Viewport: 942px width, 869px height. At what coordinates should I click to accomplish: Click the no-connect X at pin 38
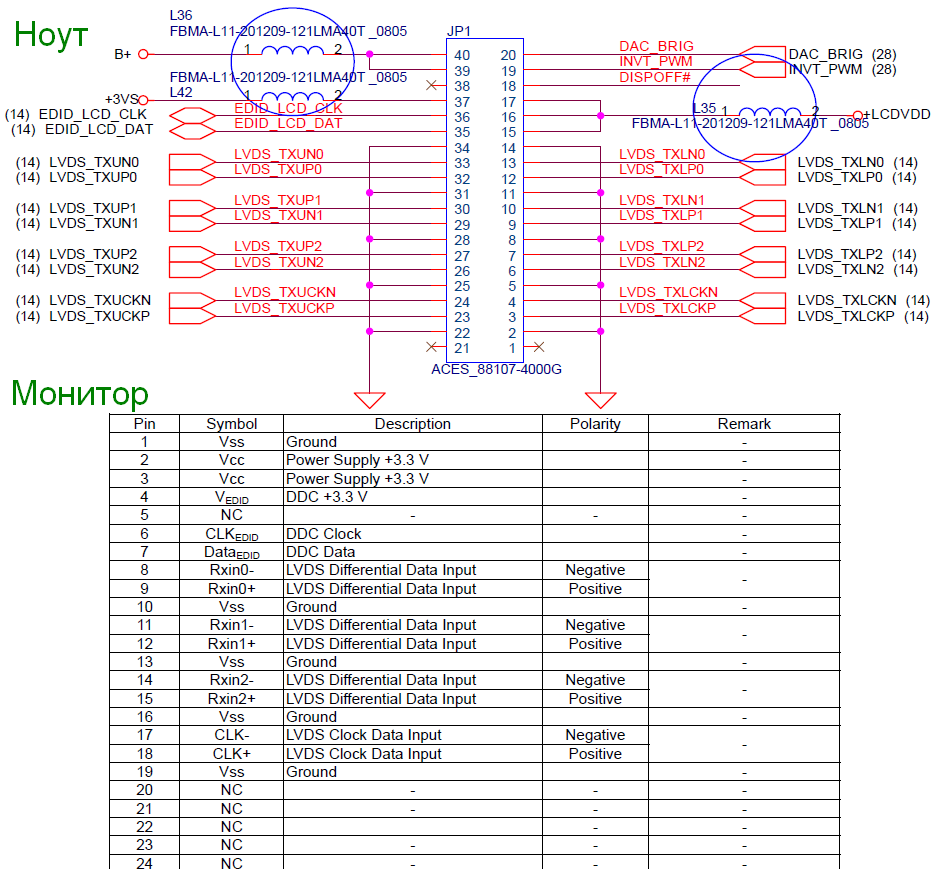coord(431,86)
